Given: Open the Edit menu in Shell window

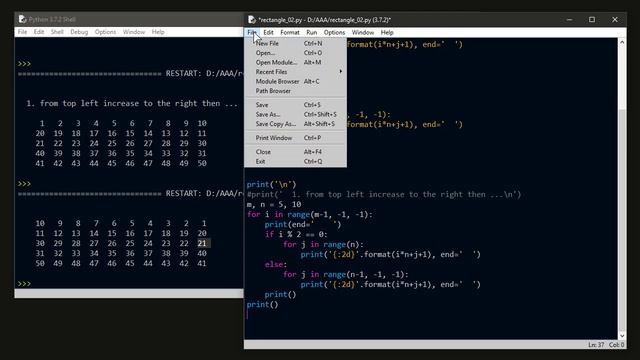Looking at the screenshot, I should click(x=39, y=32).
